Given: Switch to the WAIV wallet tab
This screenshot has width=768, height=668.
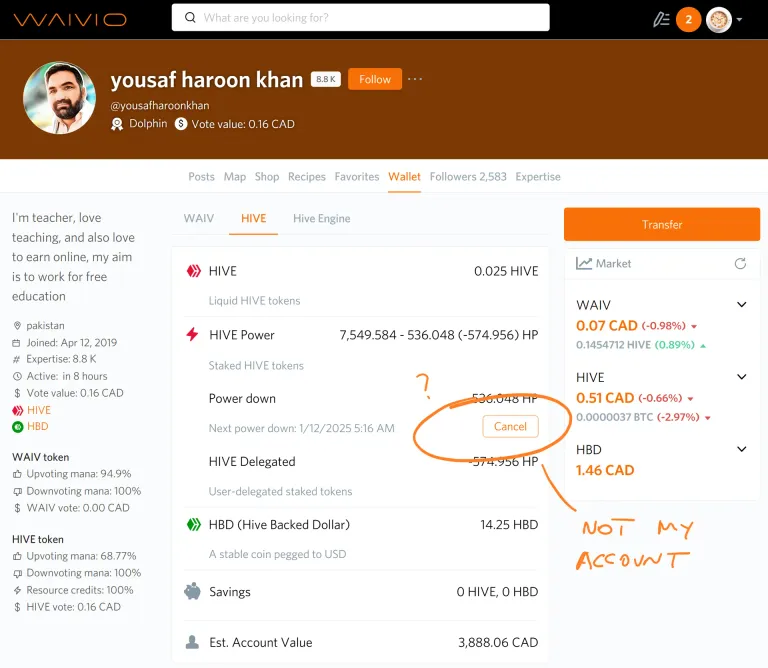Looking at the screenshot, I should 199,218.
